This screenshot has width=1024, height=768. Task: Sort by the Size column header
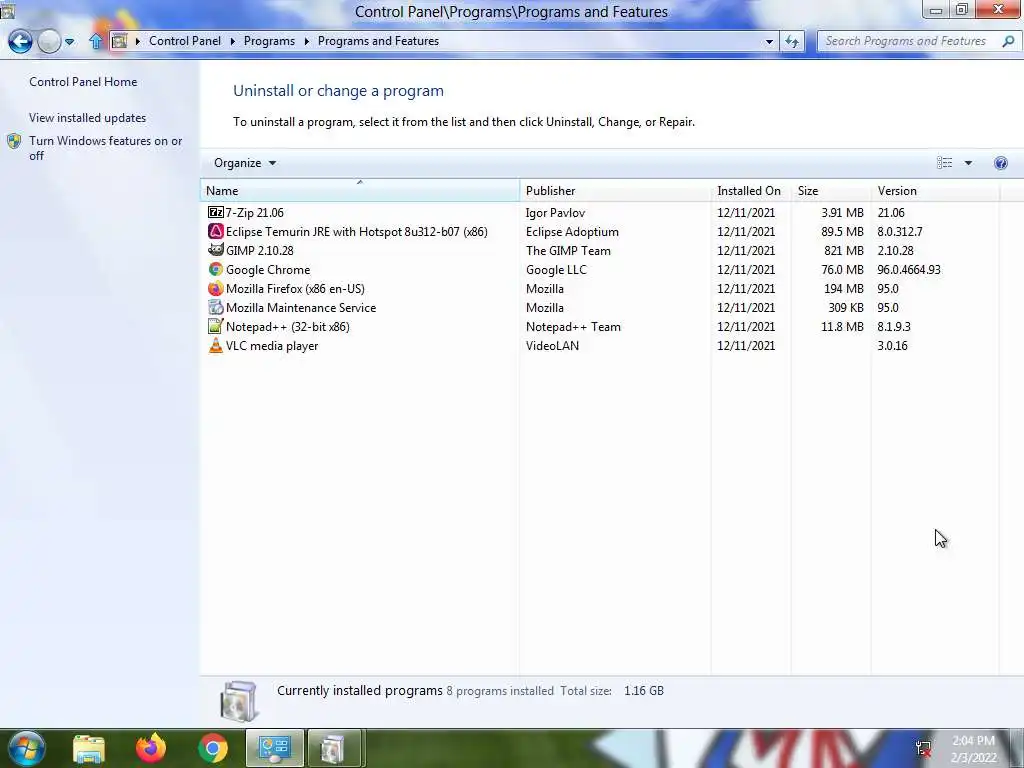click(831, 191)
